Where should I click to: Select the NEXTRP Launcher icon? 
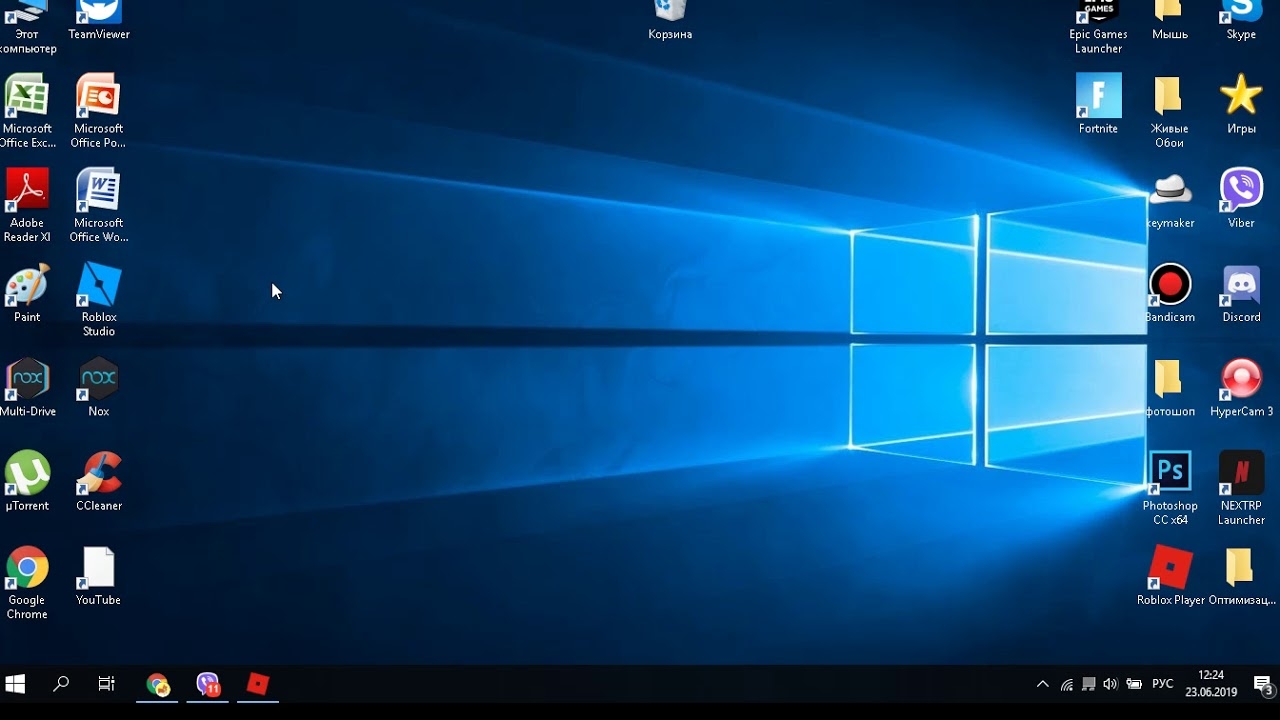coord(1241,488)
